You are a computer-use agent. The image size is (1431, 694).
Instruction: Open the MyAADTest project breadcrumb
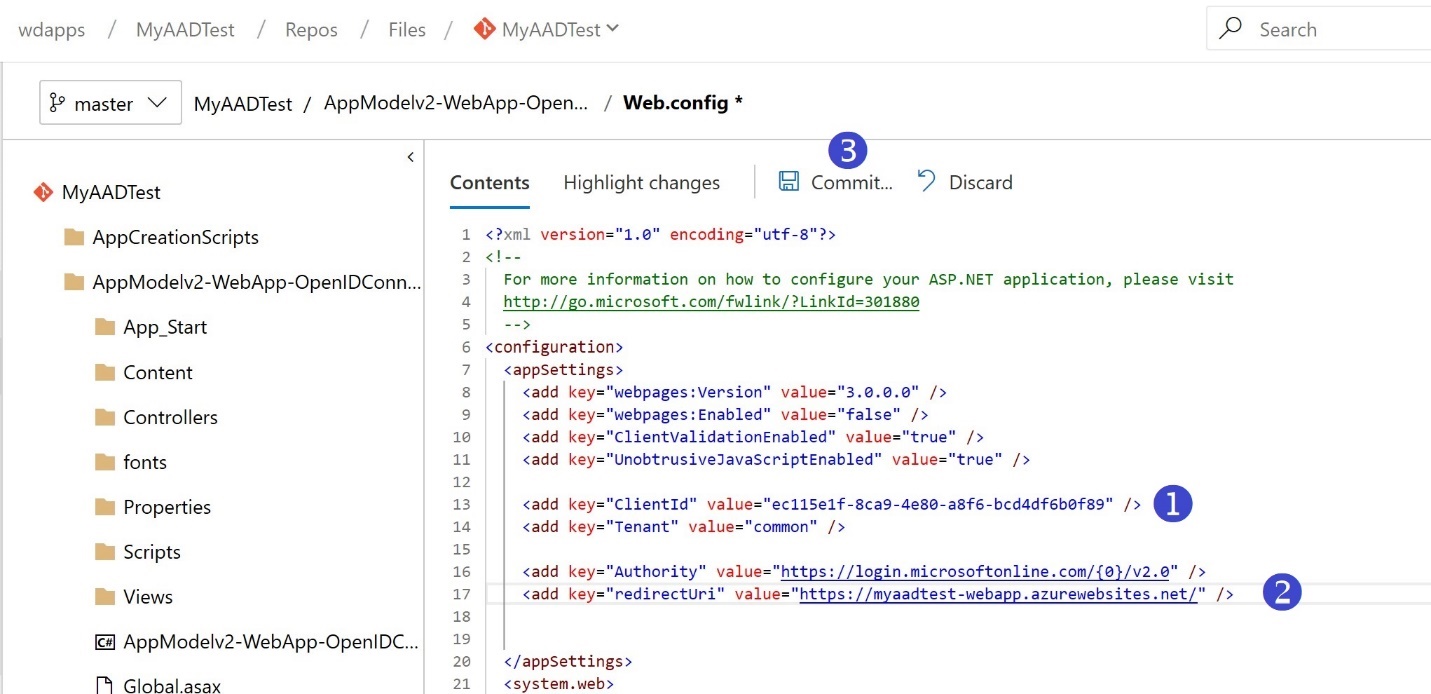coord(185,30)
